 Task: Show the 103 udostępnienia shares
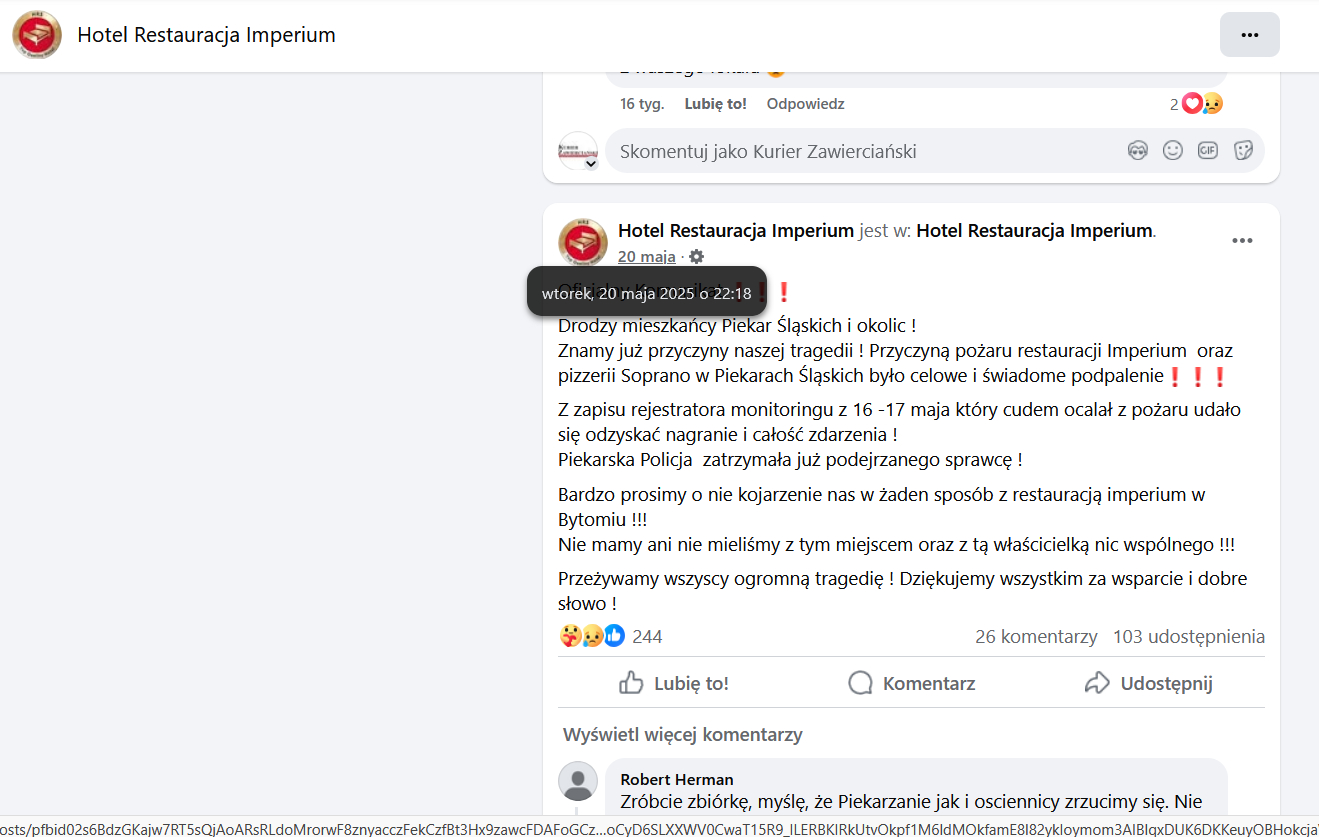pos(1188,637)
